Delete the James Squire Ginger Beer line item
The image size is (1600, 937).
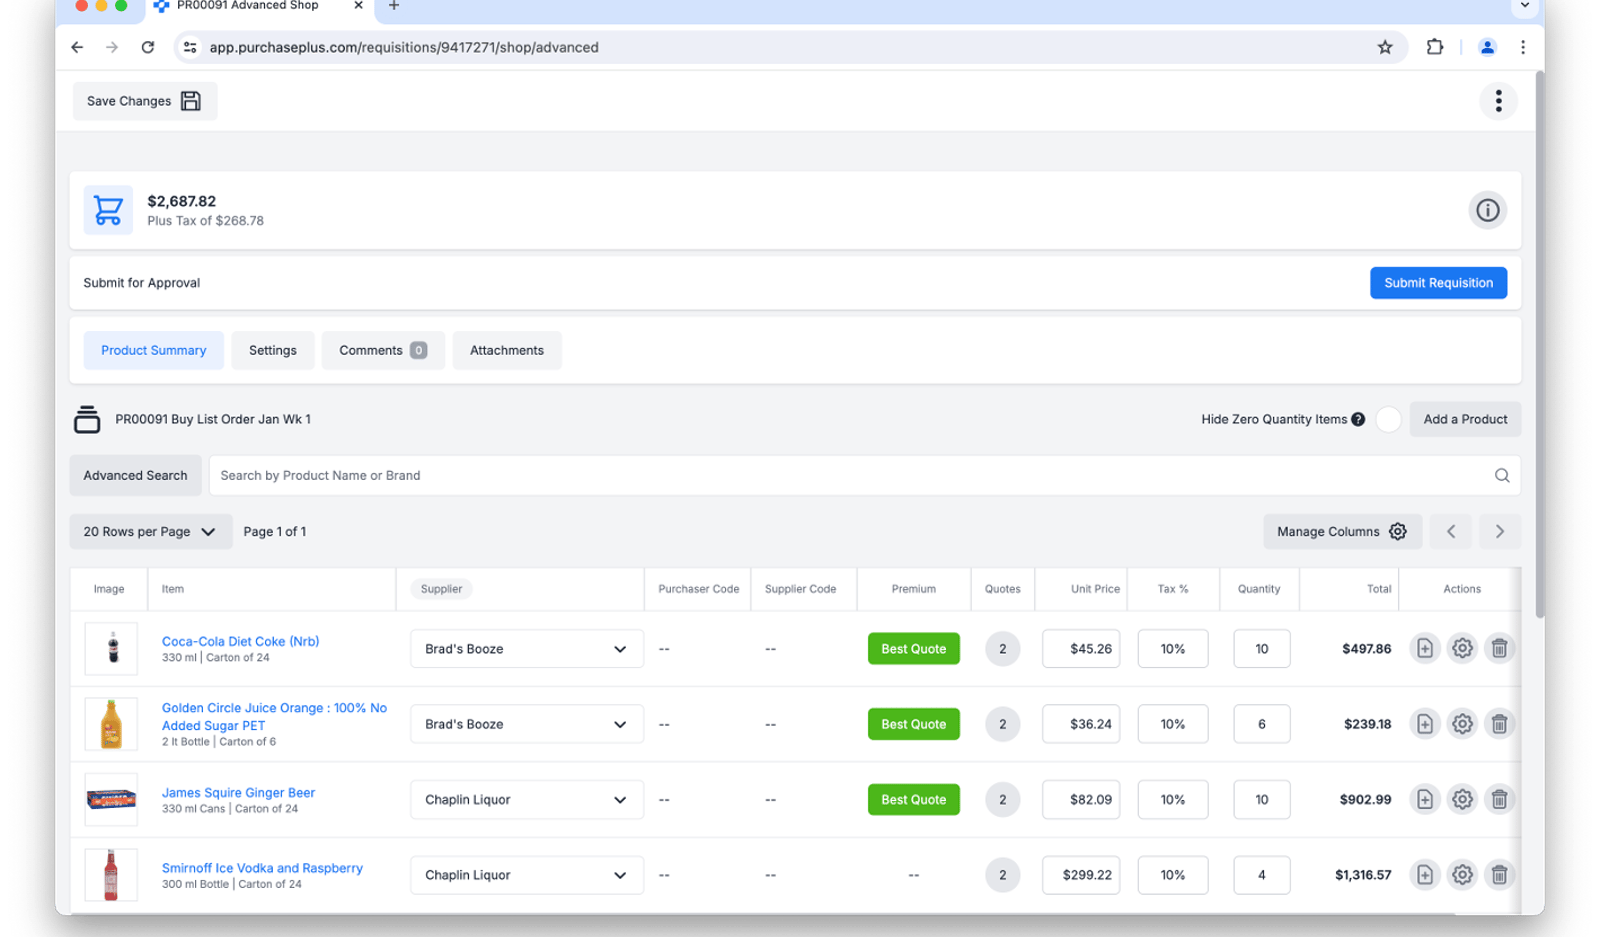coord(1499,799)
